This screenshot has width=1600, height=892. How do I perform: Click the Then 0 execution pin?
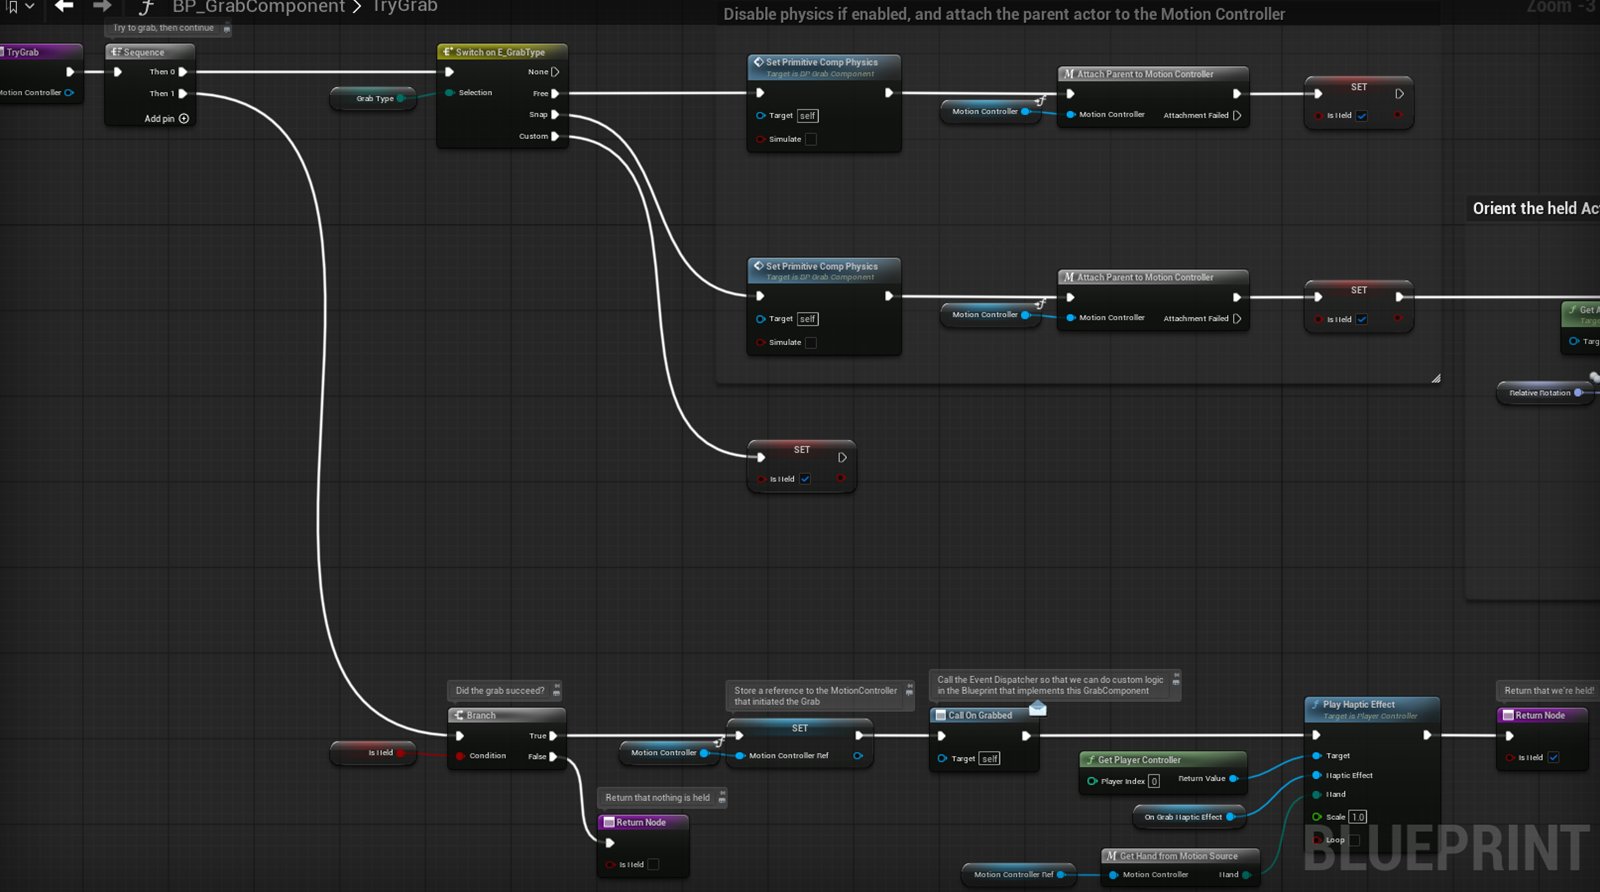pyautogui.click(x=183, y=72)
